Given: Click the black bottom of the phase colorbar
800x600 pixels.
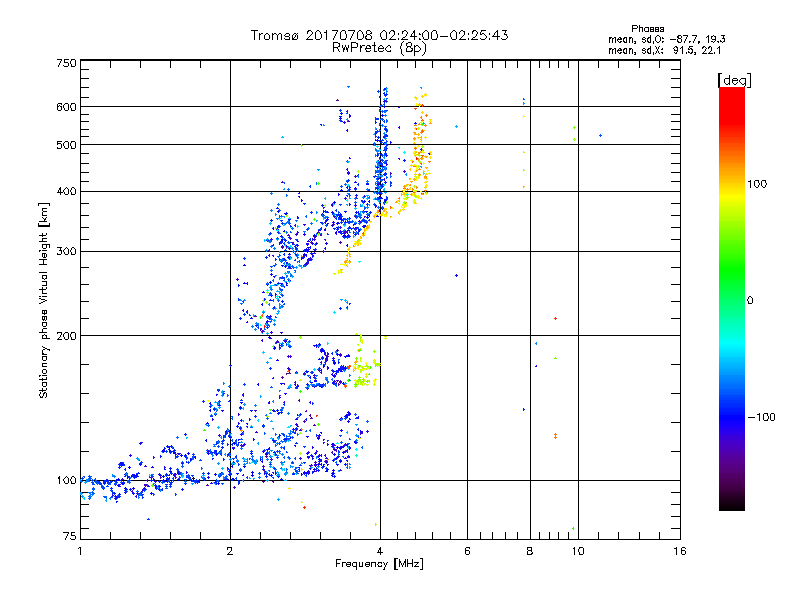Looking at the screenshot, I should coord(732,503).
